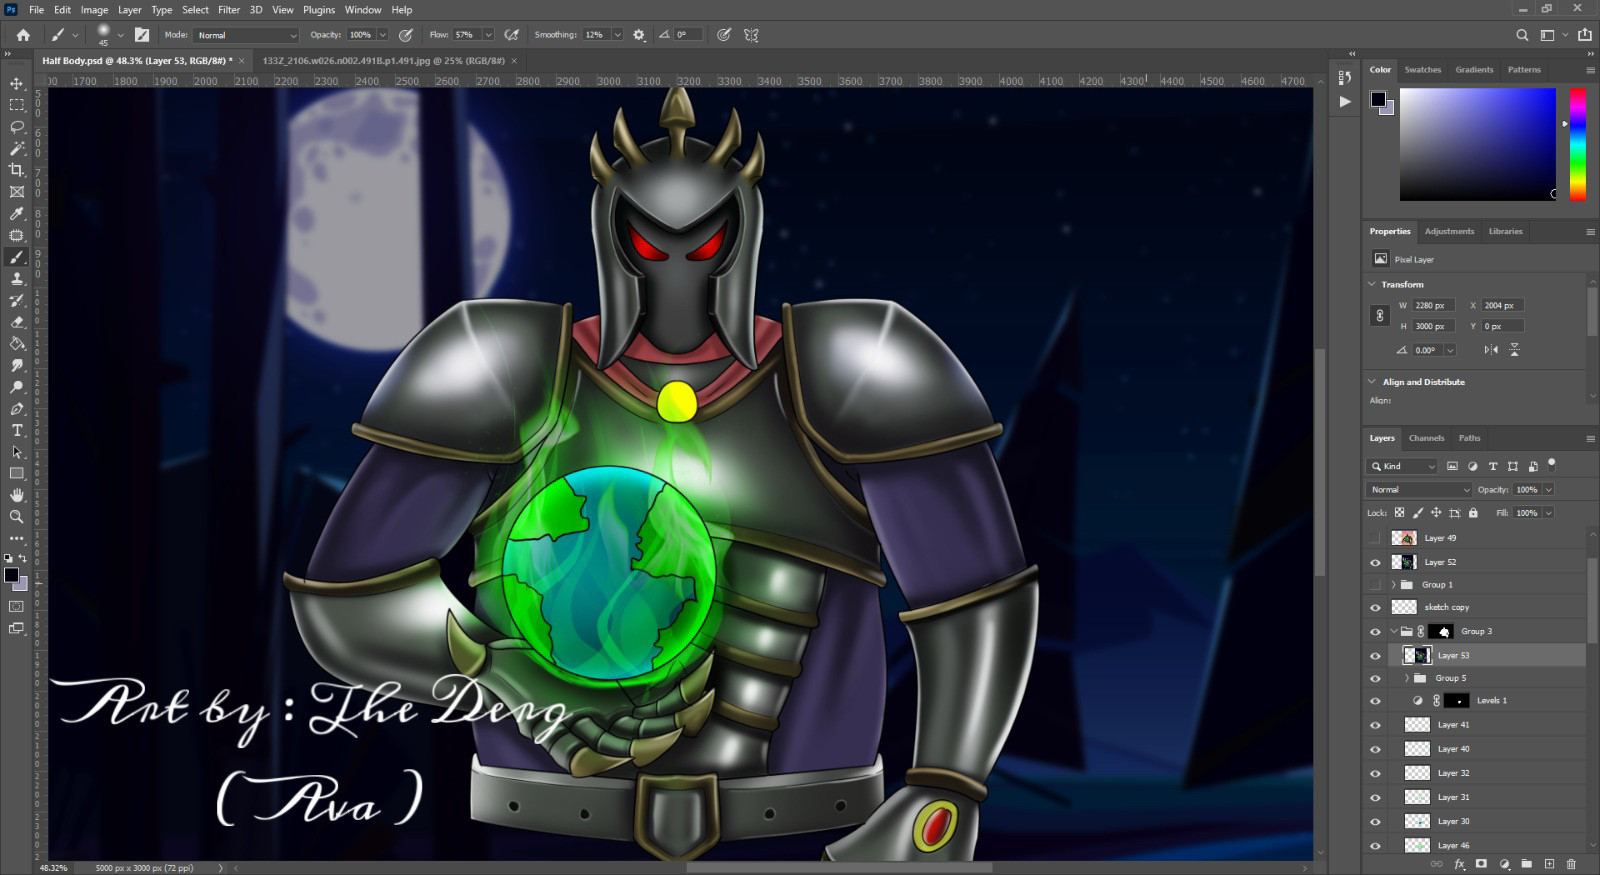Viewport: 1600px width, 875px height.
Task: Open the layer style fx menu
Action: point(1459,864)
